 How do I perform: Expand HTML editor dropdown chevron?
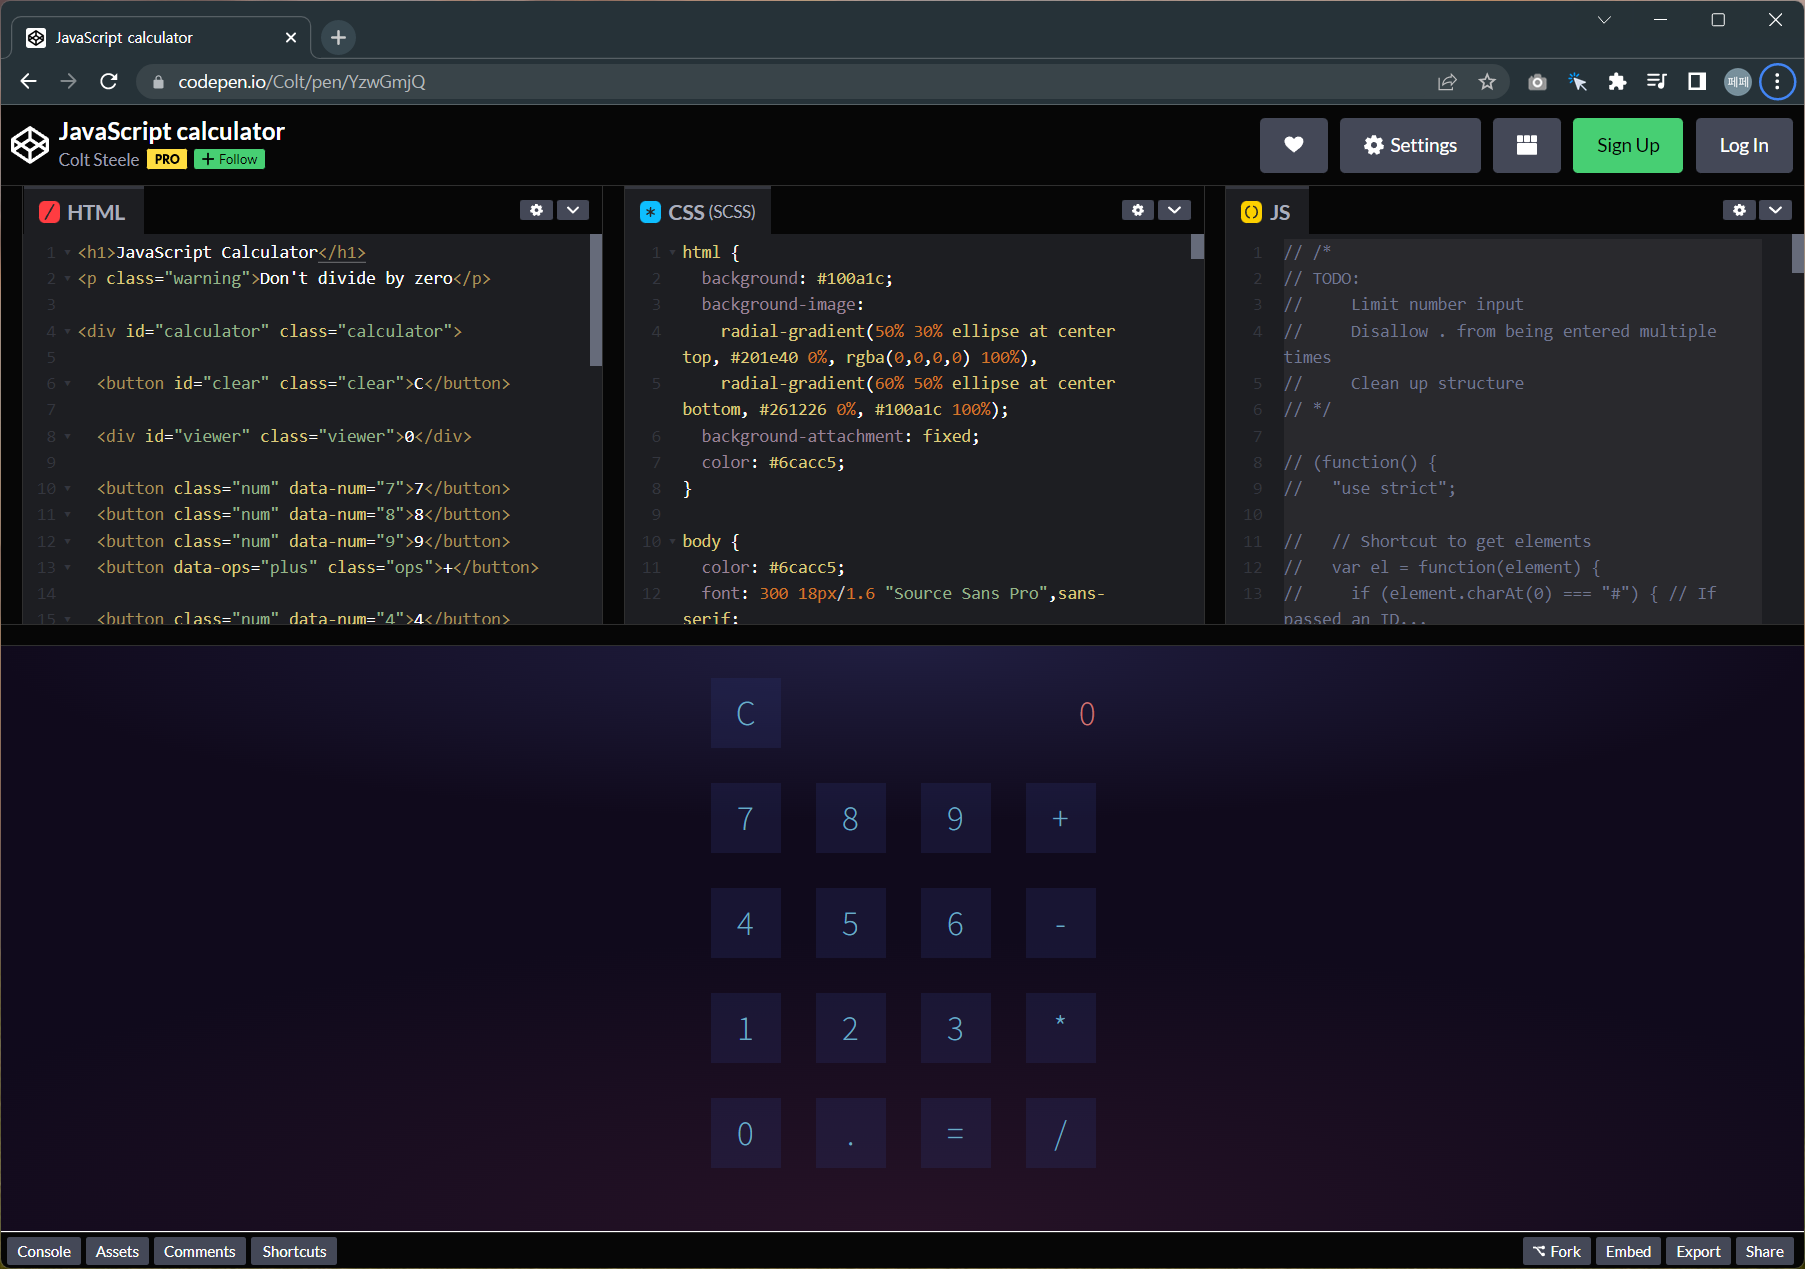pyautogui.click(x=572, y=210)
